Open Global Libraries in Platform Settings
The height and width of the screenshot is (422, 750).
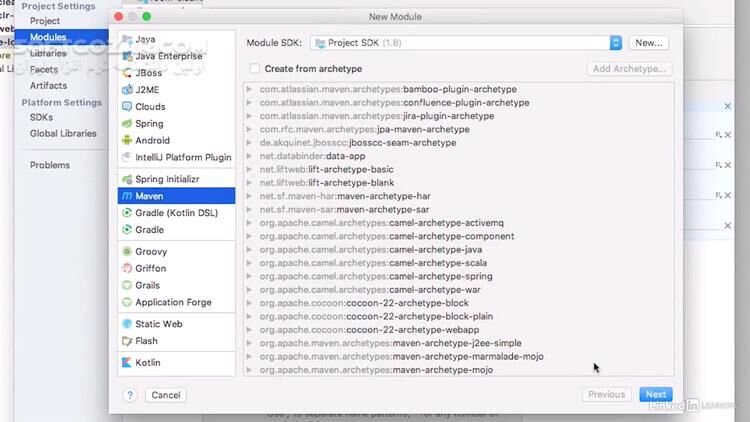63,133
